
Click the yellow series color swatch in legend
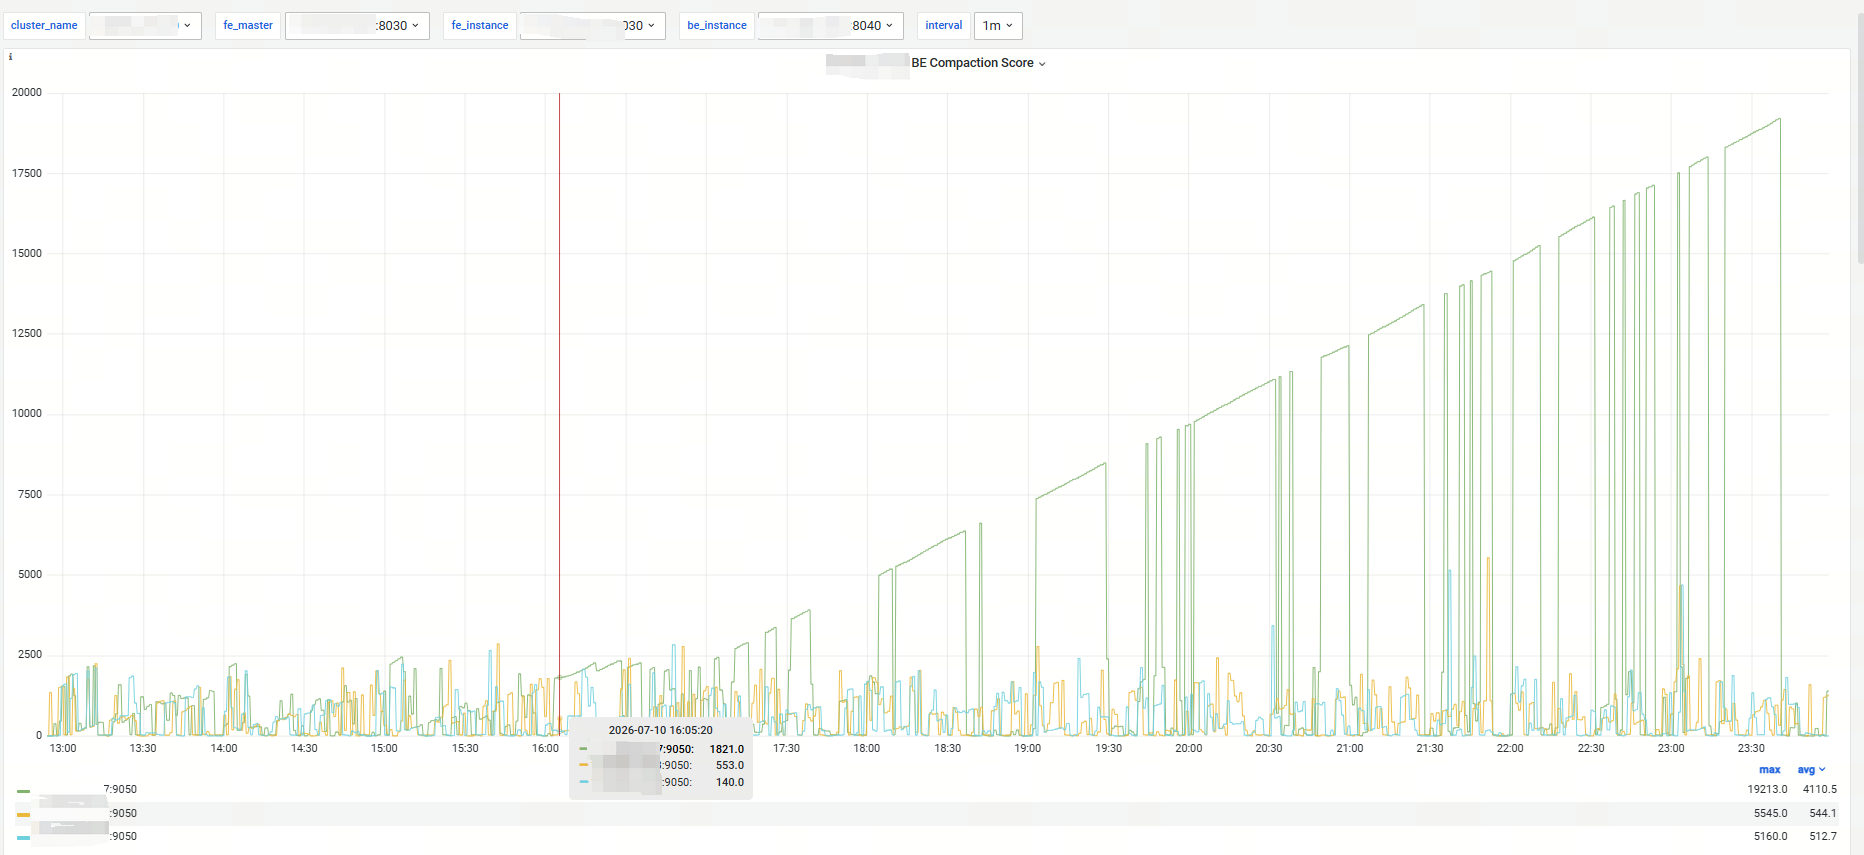click(x=23, y=815)
